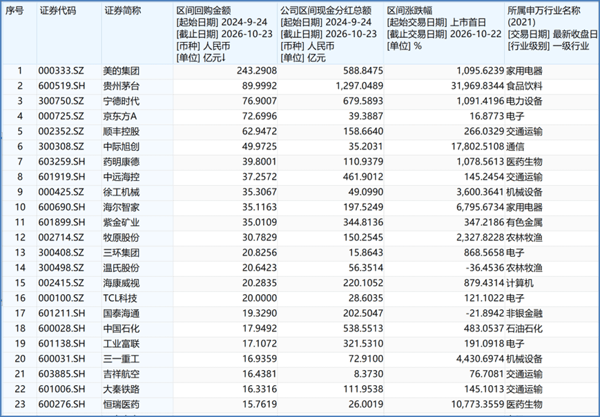
Task: Click dividend total 1,297.0489
Action: pos(359,86)
